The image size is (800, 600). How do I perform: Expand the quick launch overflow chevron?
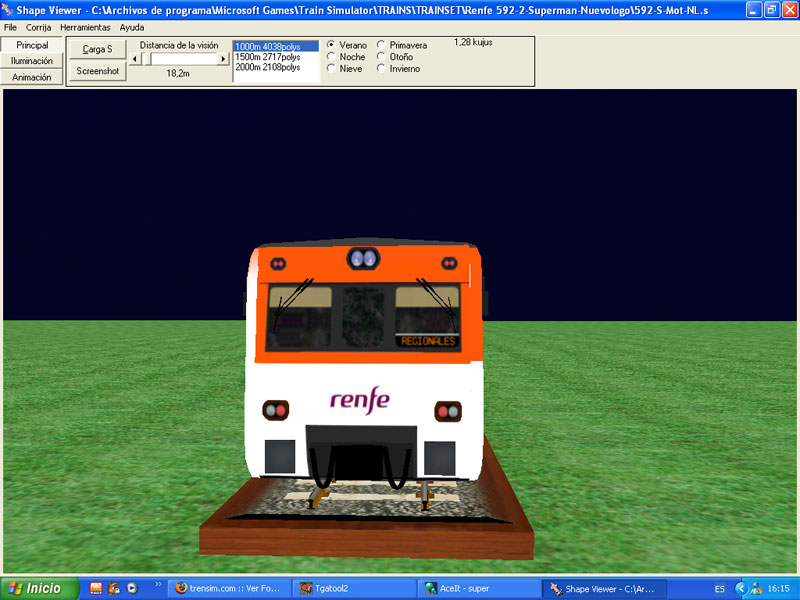pyautogui.click(x=157, y=585)
